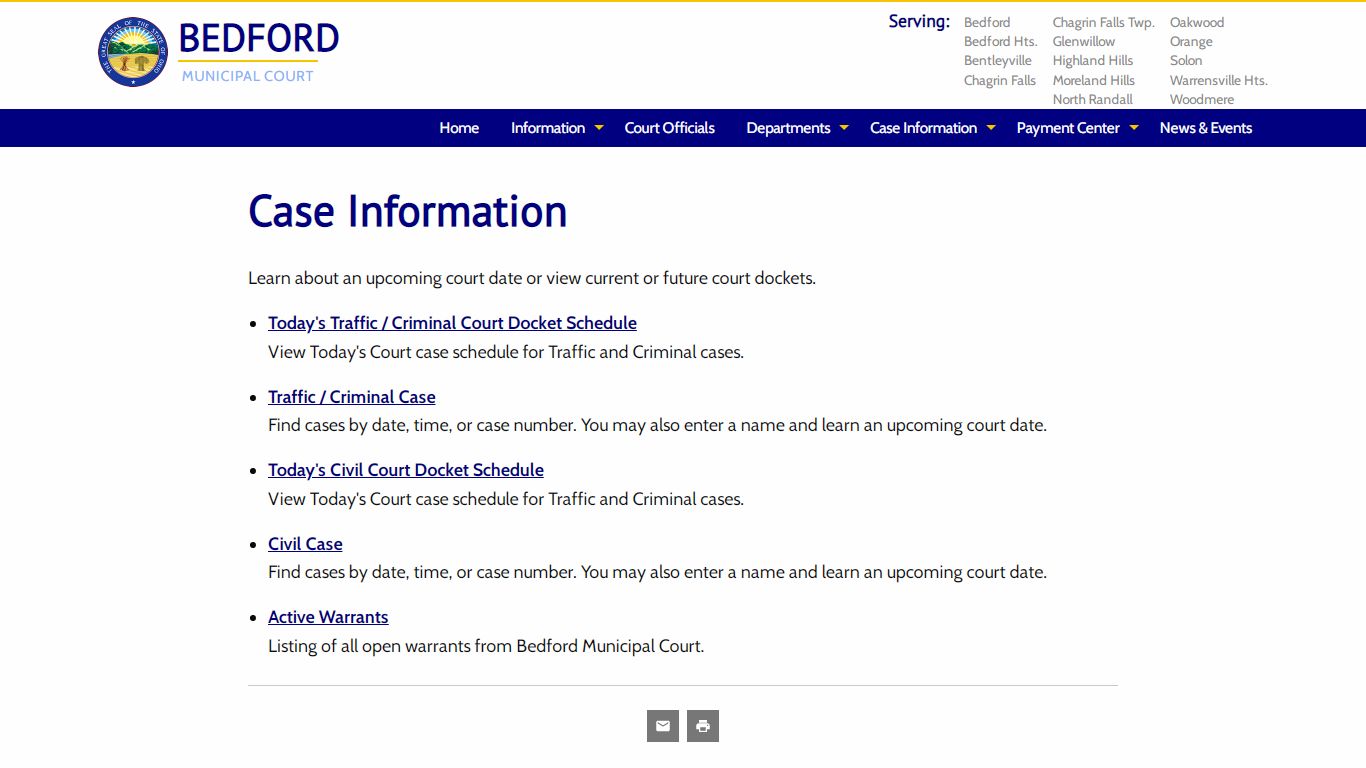Click Highland Hills in the Serving list
The image size is (1366, 768).
(x=1093, y=60)
